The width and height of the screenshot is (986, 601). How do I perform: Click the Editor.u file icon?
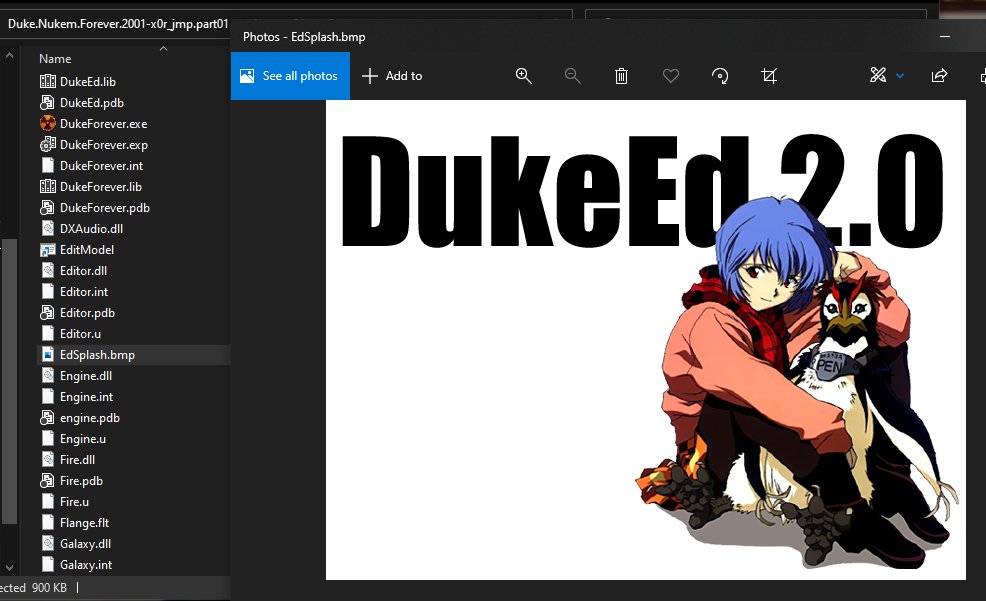pyautogui.click(x=48, y=334)
